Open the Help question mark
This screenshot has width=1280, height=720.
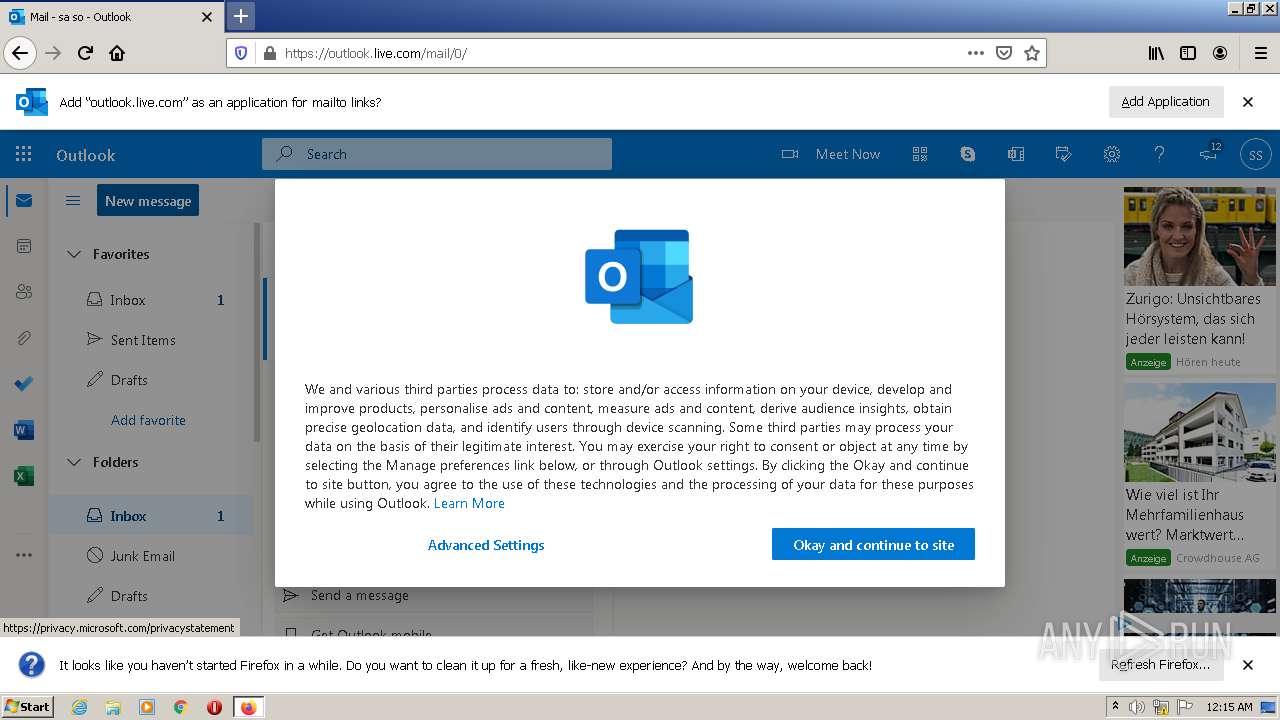coord(1160,154)
